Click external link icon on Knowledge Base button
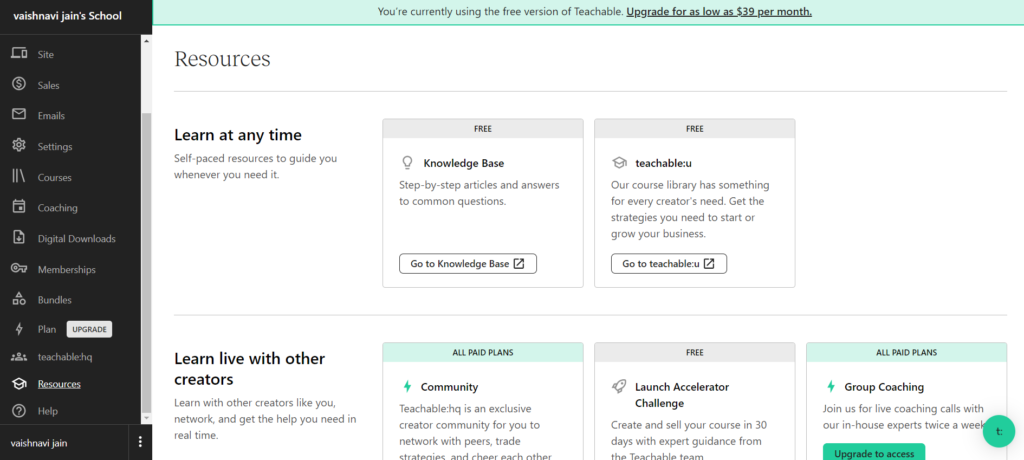1024x460 pixels. point(519,264)
